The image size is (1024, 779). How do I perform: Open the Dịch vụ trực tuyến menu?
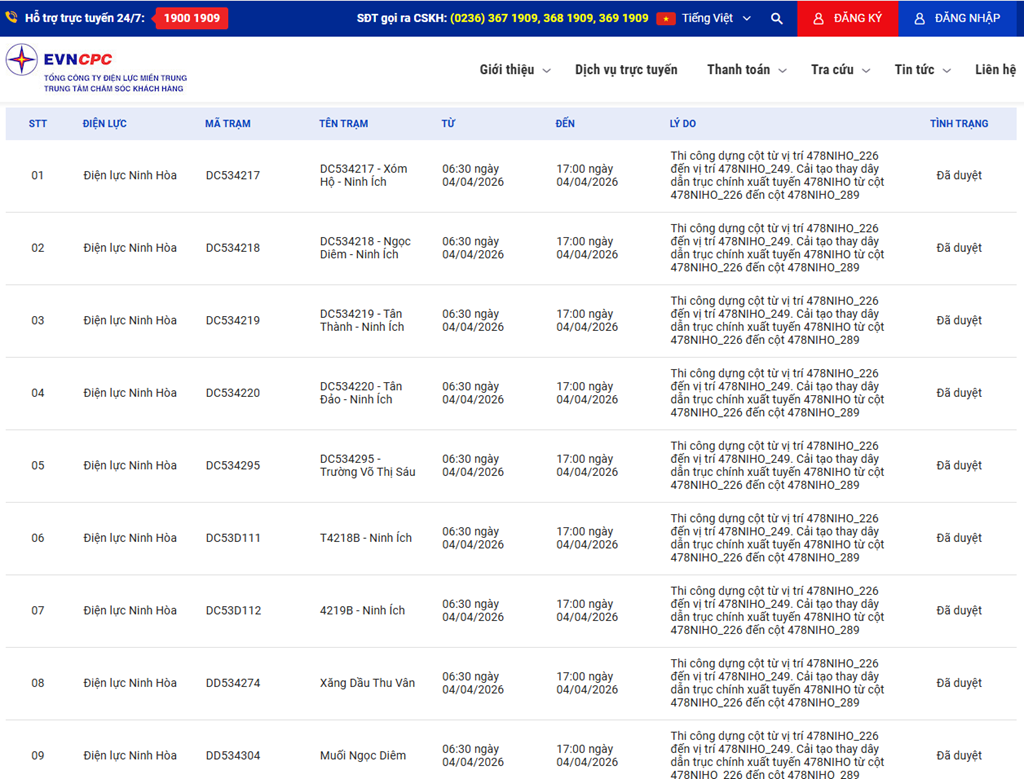coord(626,70)
